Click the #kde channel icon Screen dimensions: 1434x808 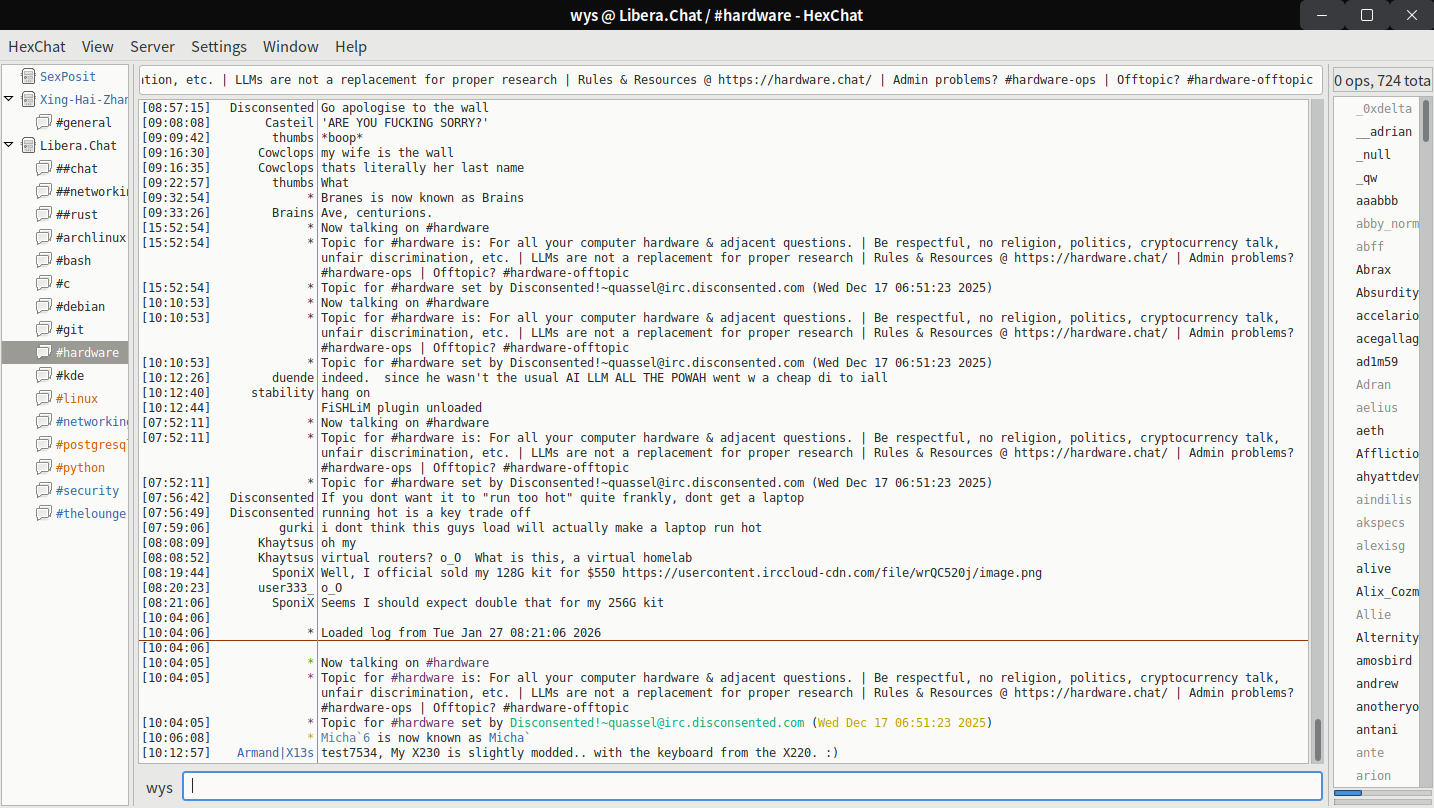[43, 375]
